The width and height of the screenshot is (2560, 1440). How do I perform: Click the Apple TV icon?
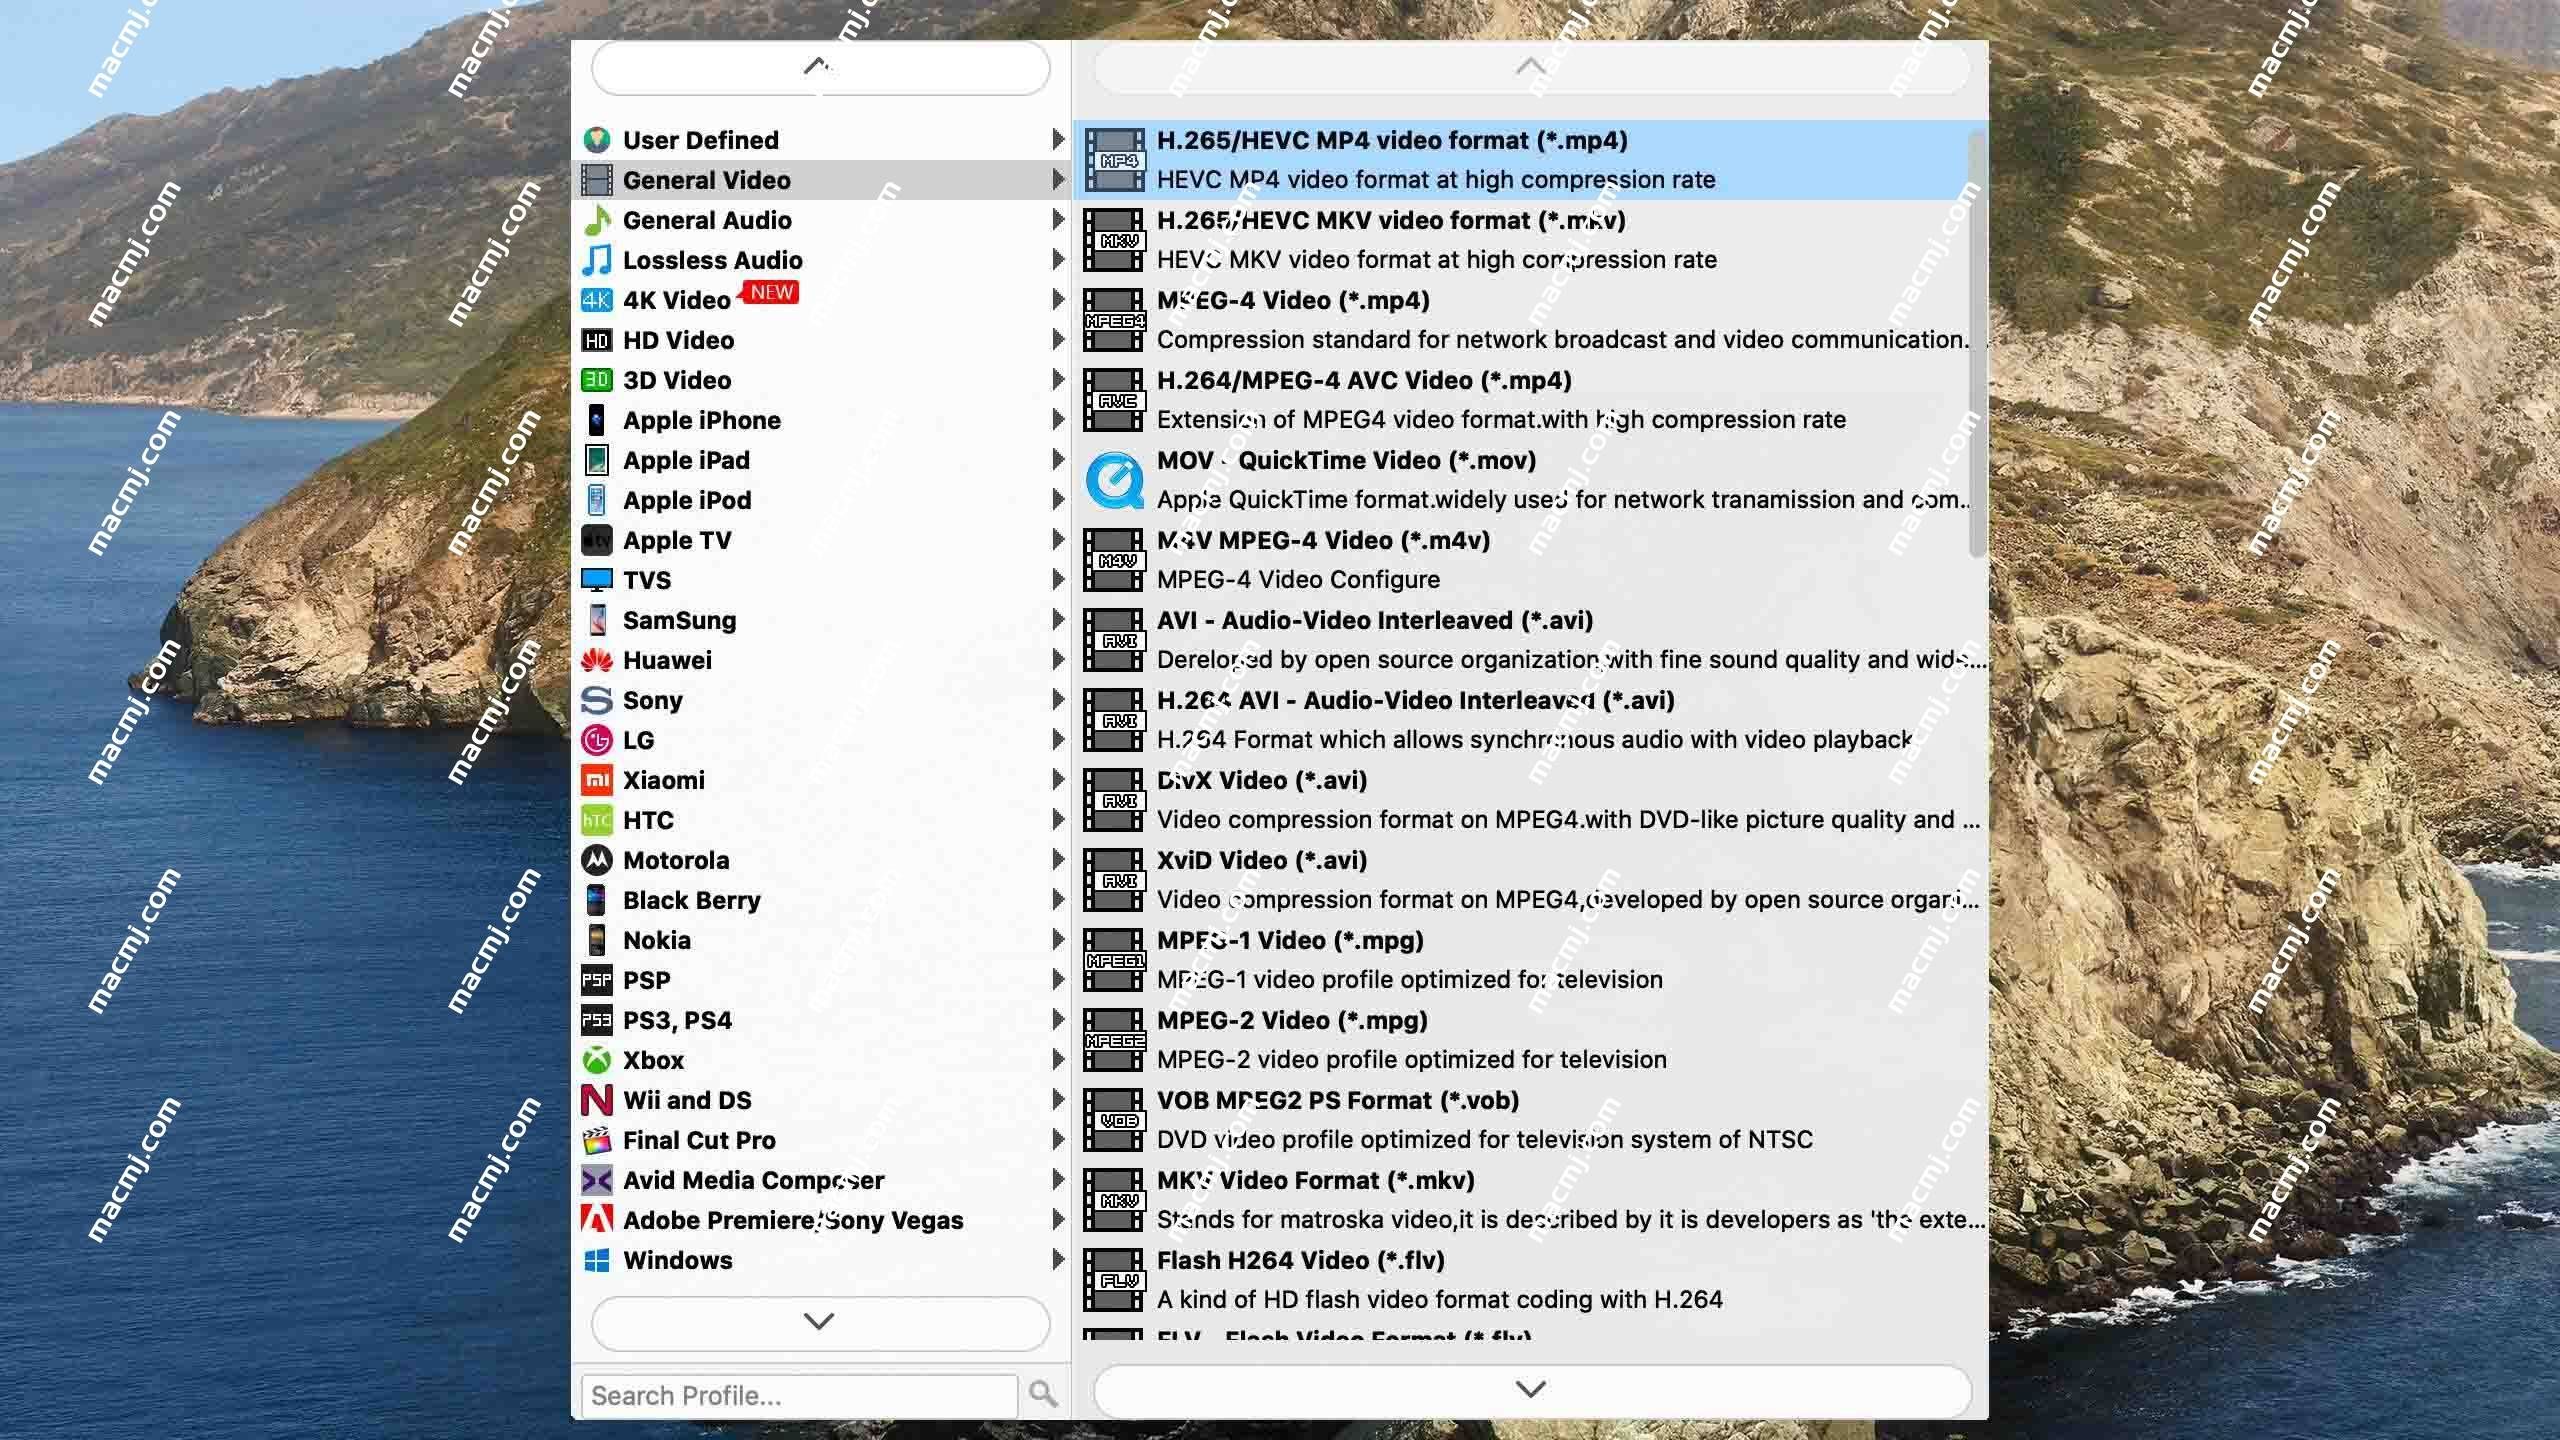(597, 540)
